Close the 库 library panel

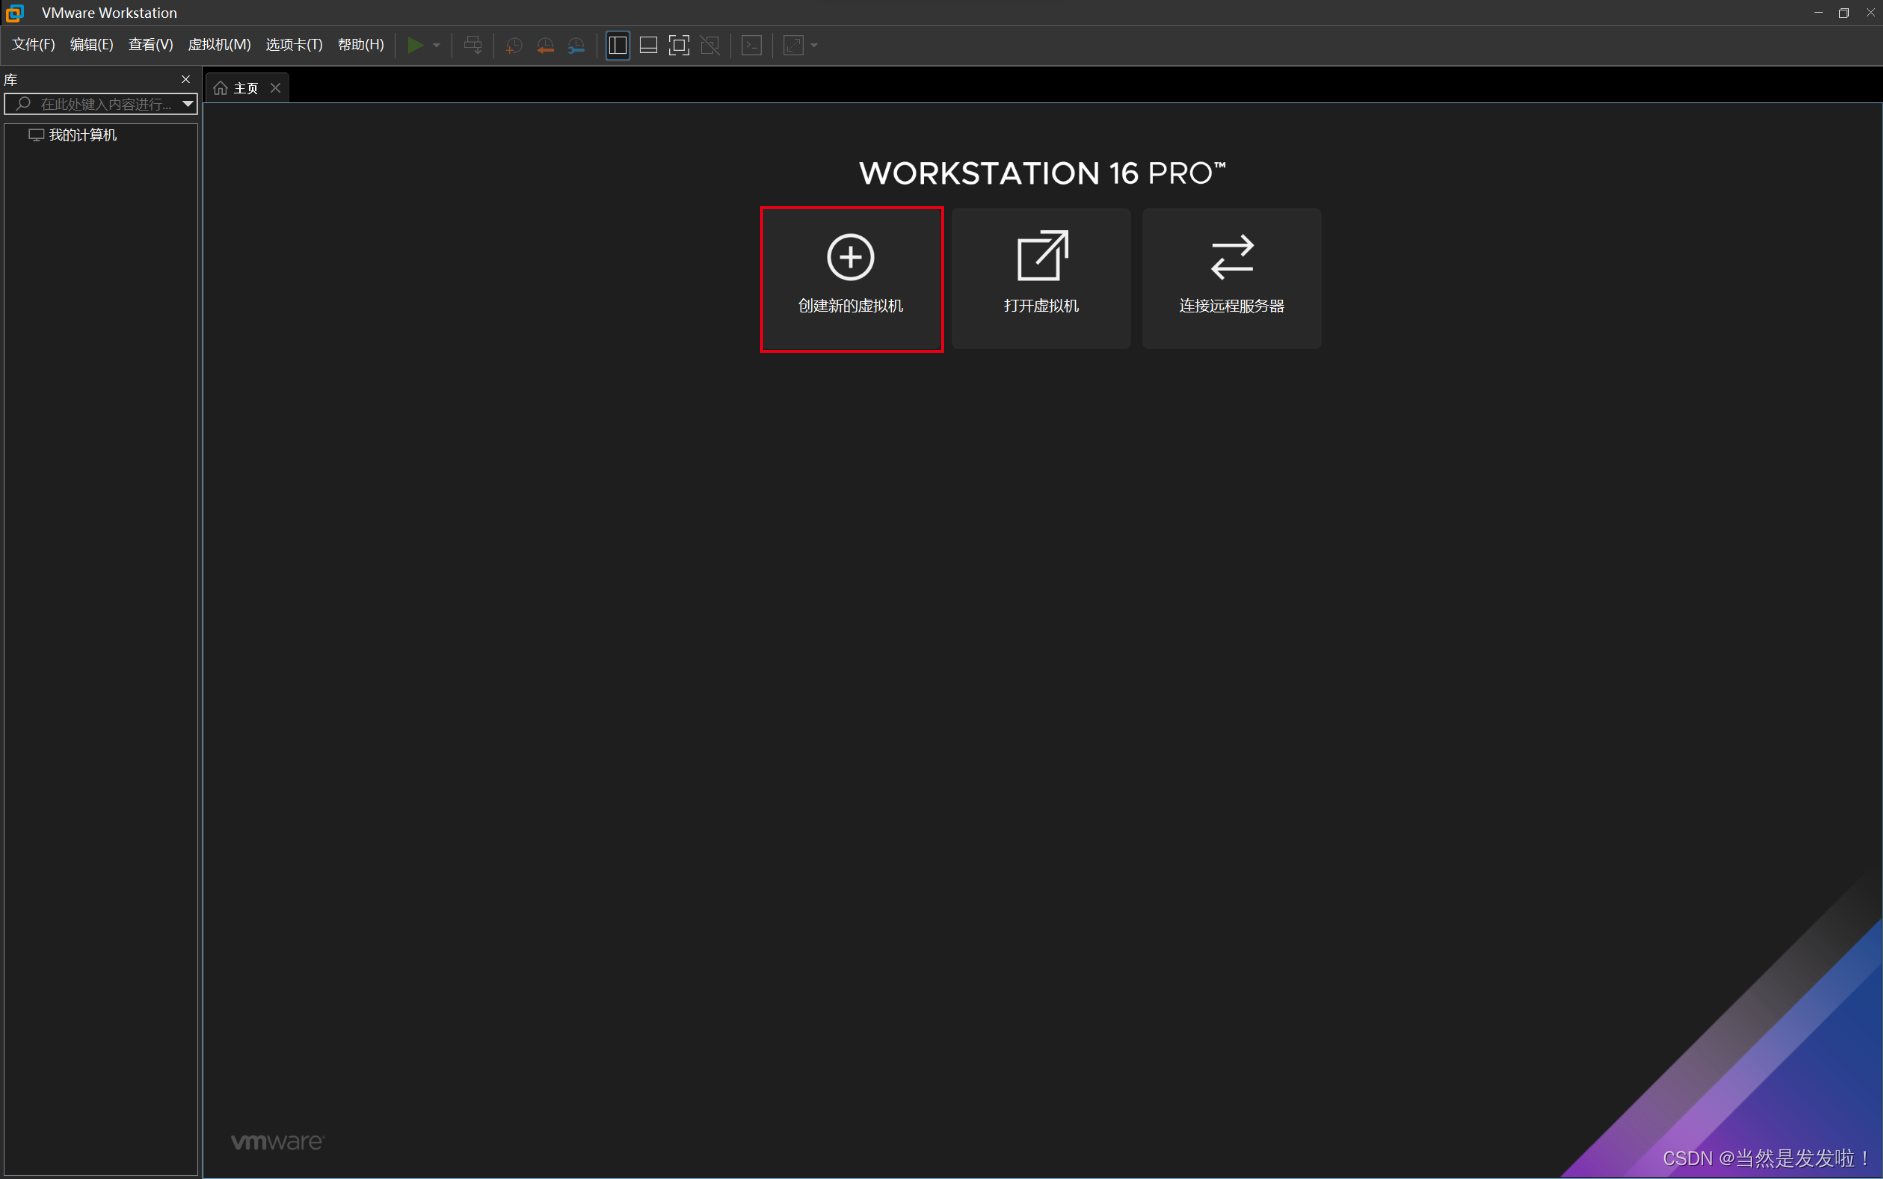186,79
